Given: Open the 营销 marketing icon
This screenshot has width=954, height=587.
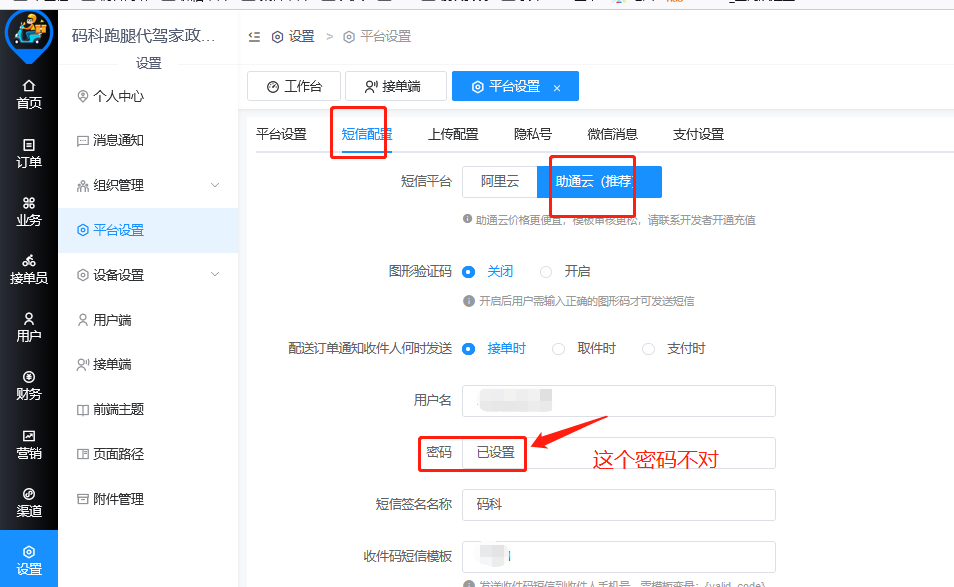Looking at the screenshot, I should point(29,436).
